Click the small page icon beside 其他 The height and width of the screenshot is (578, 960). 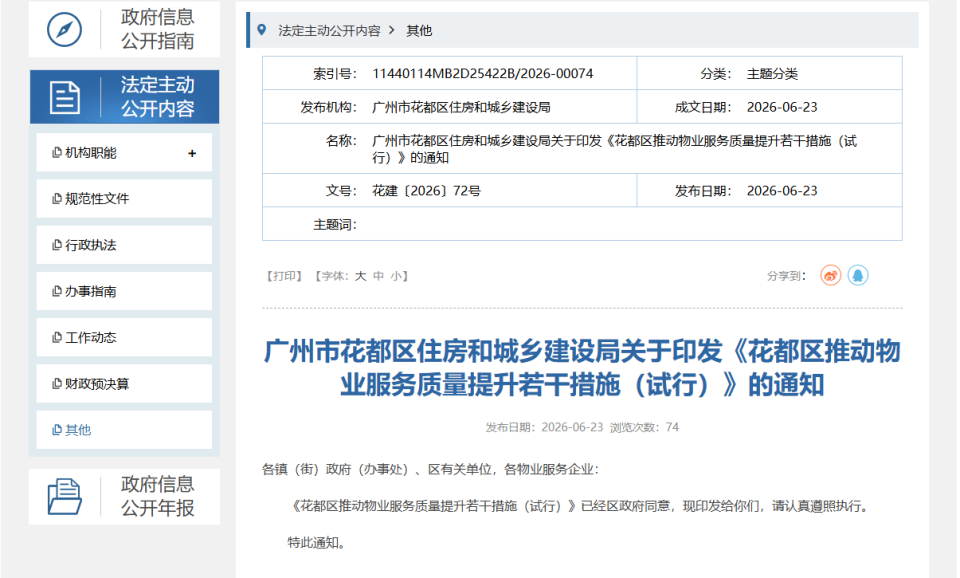57,430
